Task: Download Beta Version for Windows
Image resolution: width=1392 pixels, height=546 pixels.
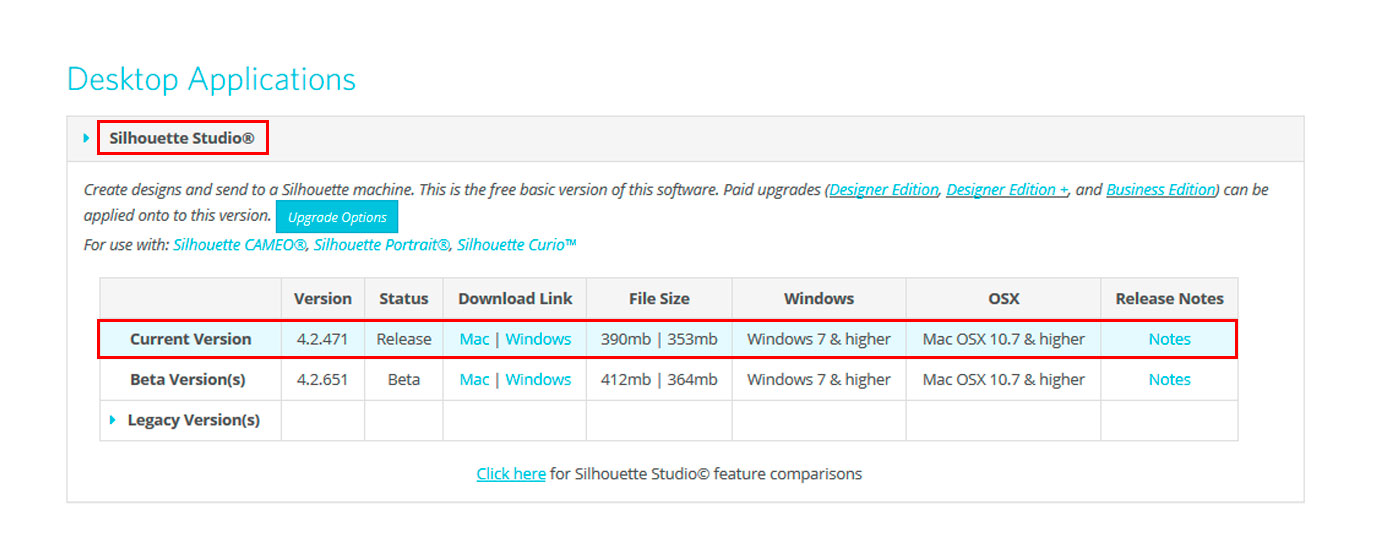Action: point(538,379)
